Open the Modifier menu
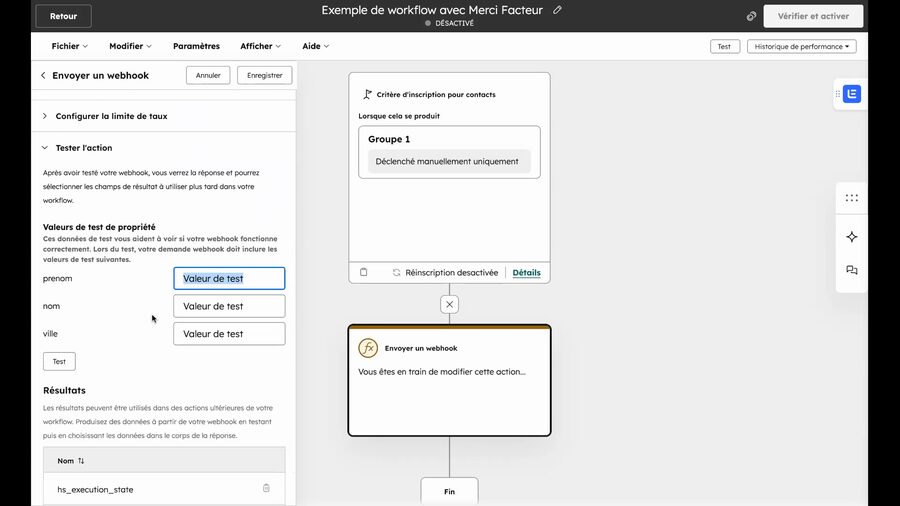This screenshot has height=506, width=900. coord(130,46)
